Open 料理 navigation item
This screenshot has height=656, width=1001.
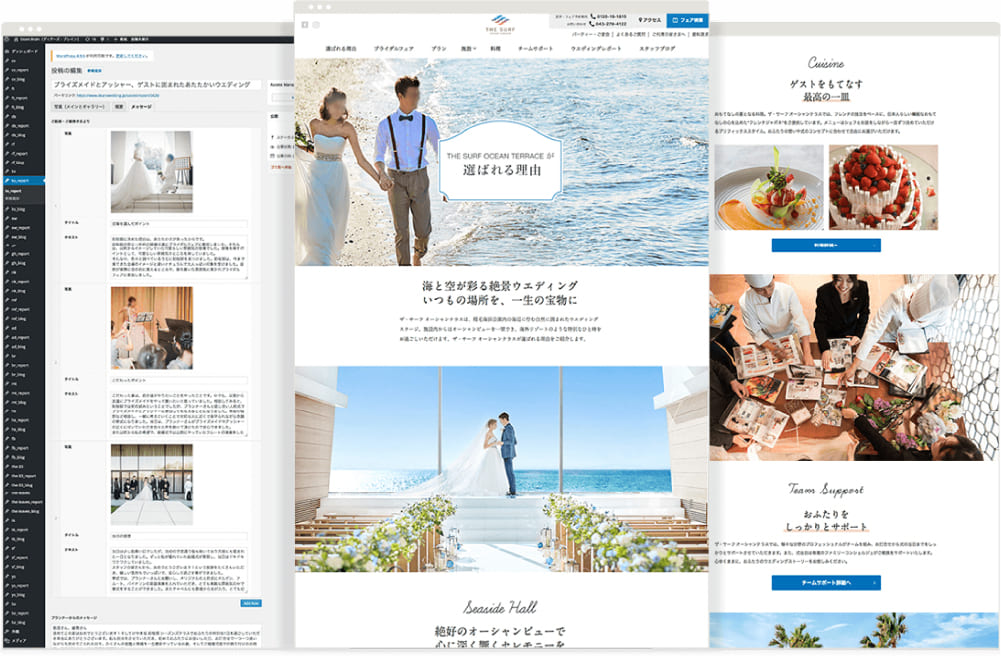[x=495, y=48]
